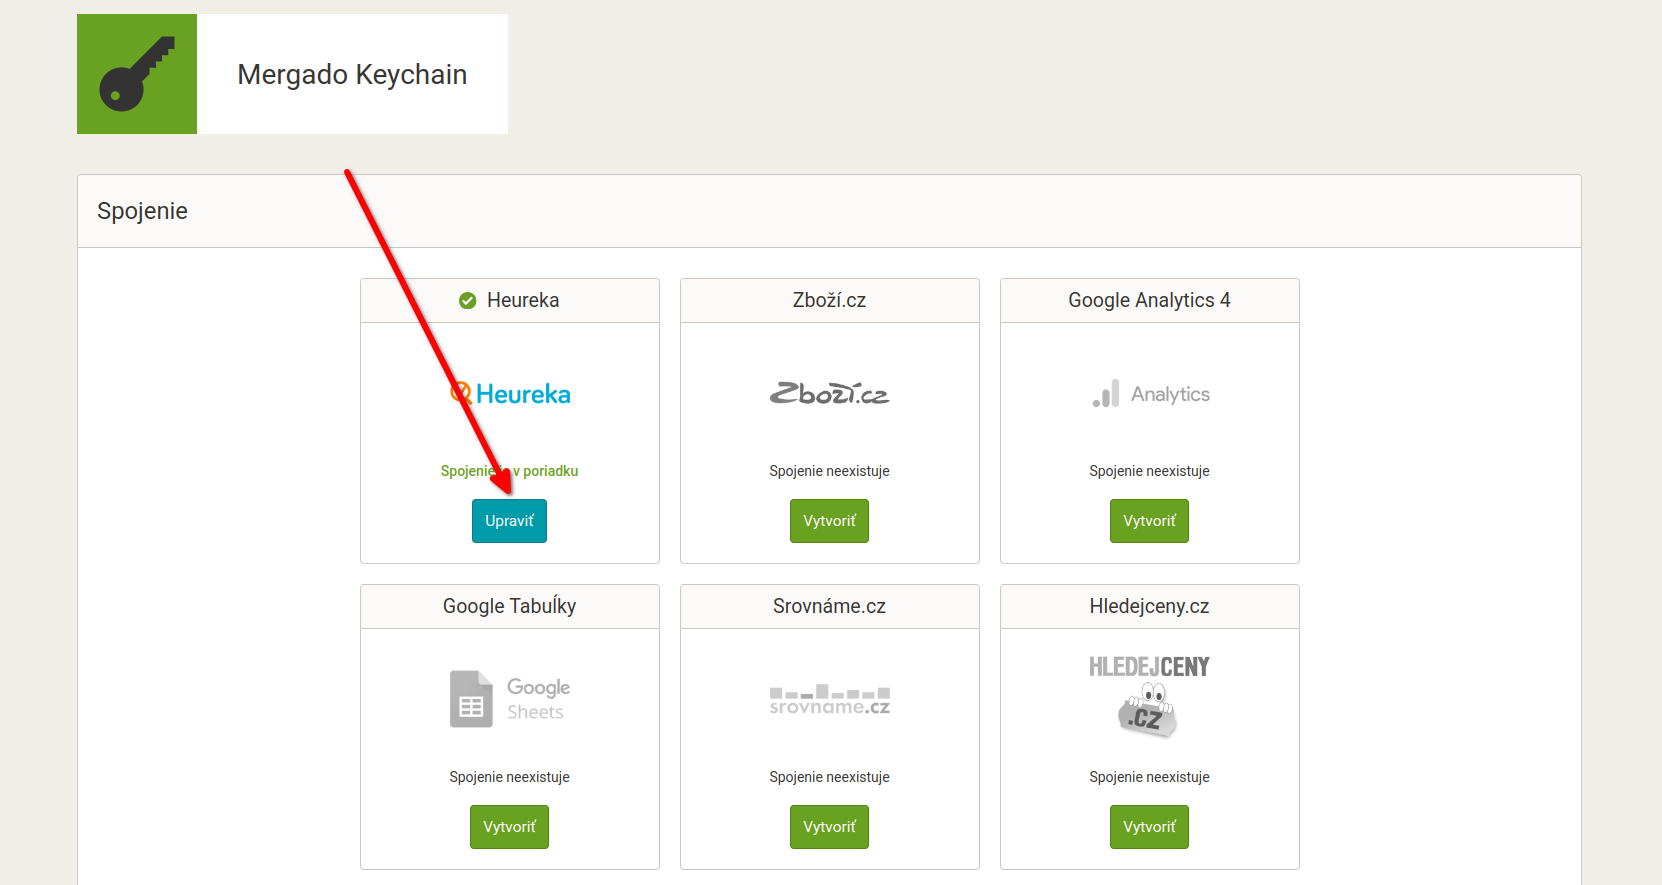Click the Google Sheets logo

point(510,699)
